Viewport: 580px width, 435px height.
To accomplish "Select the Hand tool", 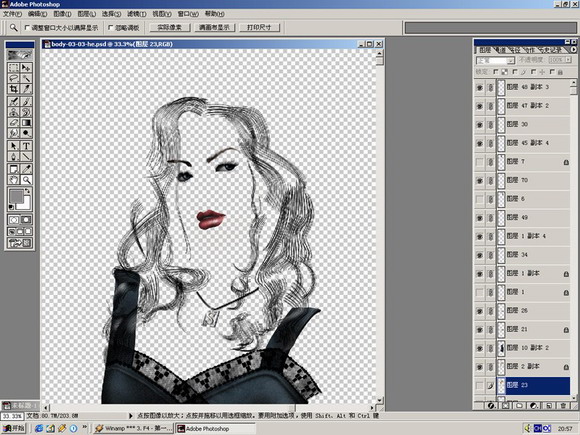I will [14, 180].
